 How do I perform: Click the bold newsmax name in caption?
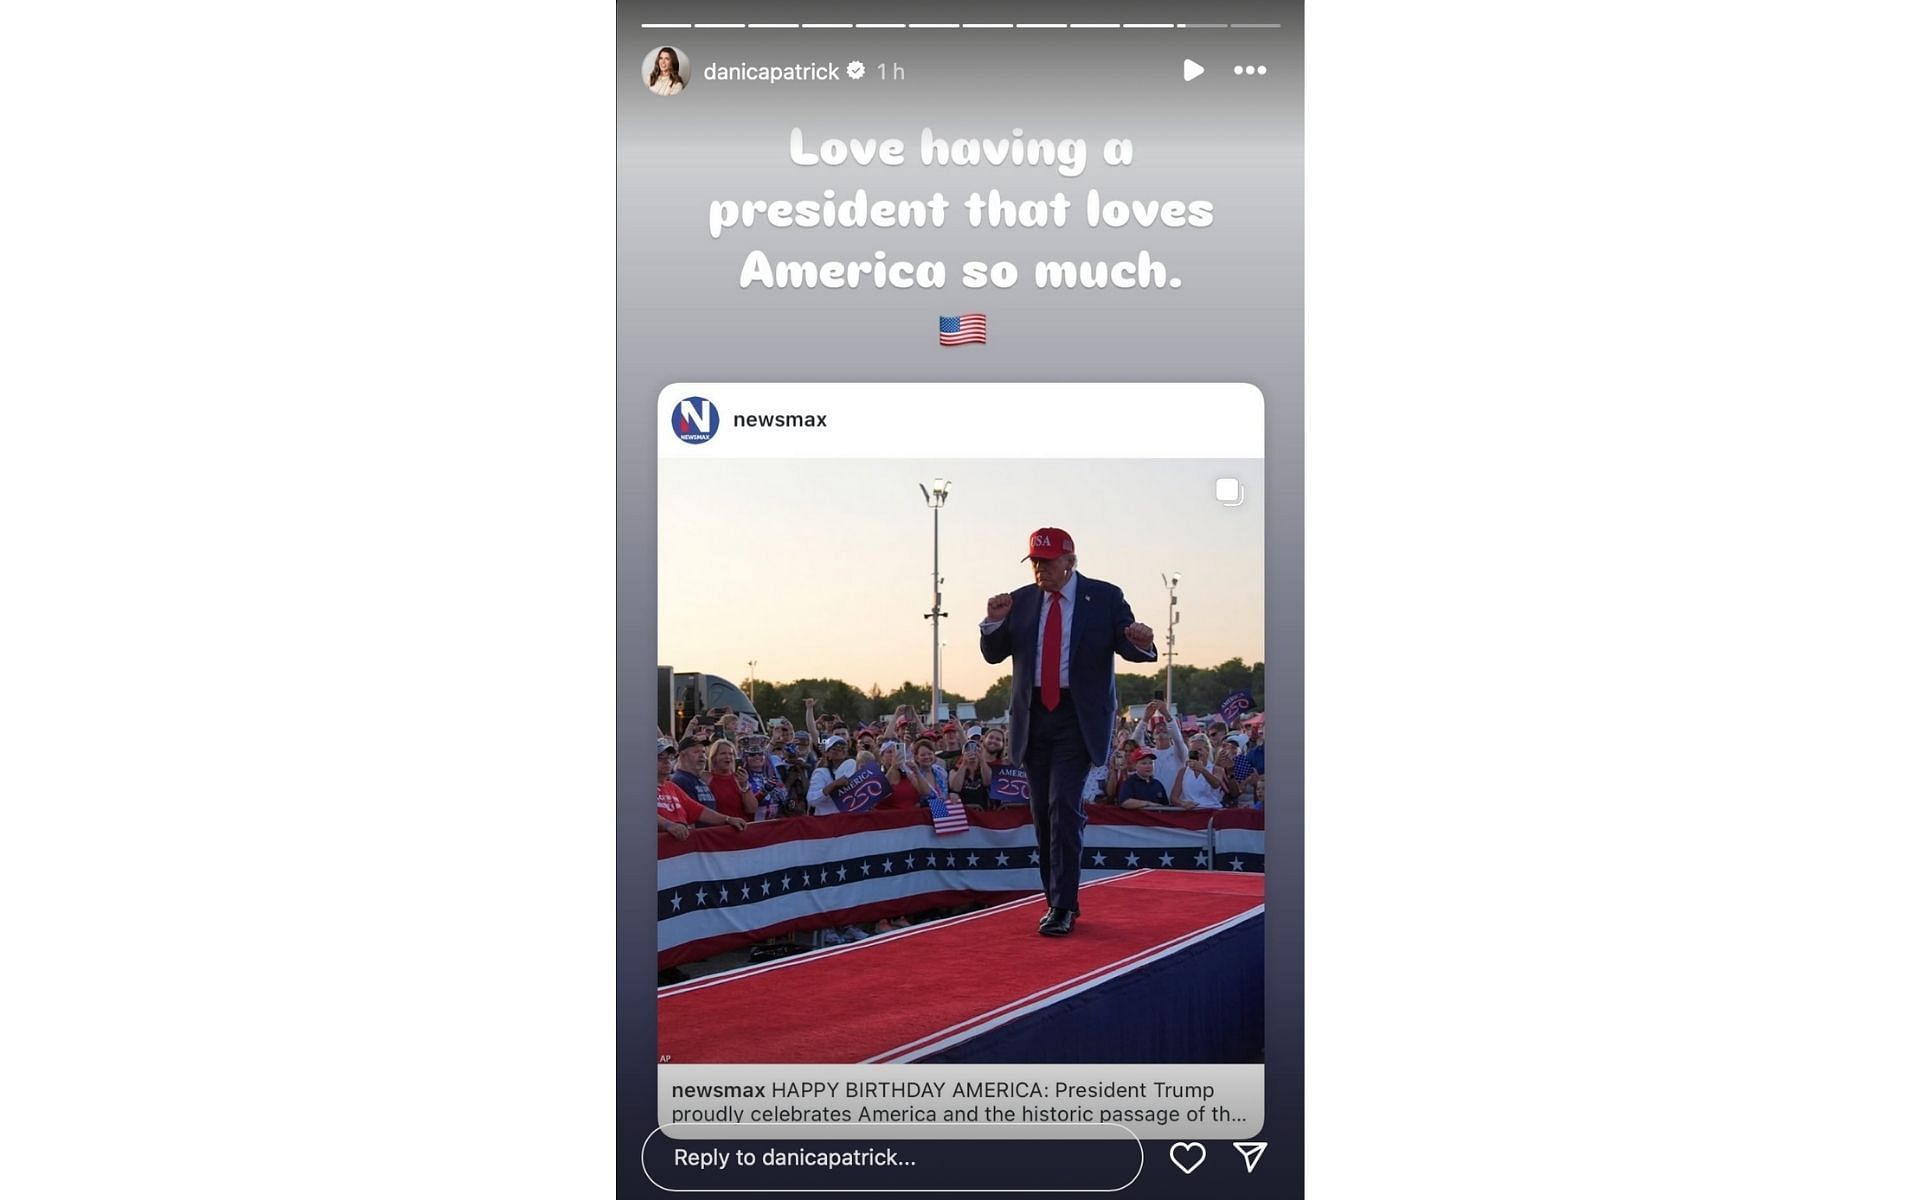[718, 1090]
